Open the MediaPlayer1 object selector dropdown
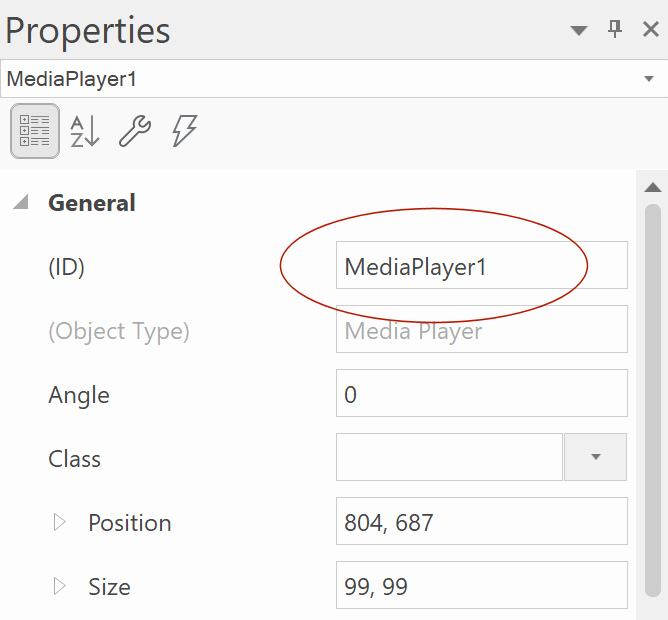Viewport: 668px width, 620px height. [x=649, y=79]
